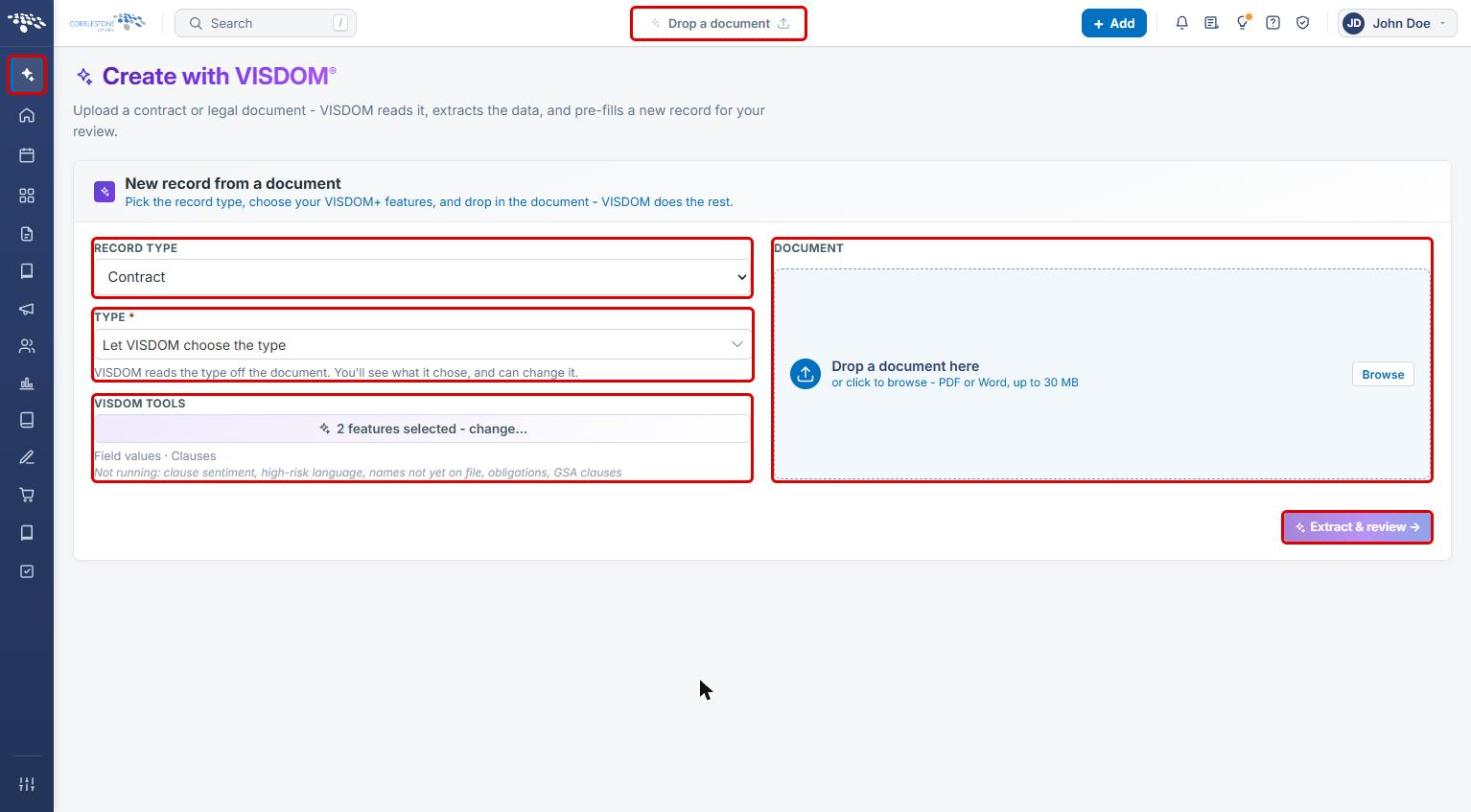The image size is (1471, 812).
Task: Open the lightbulb tips icon
Action: (1243, 23)
